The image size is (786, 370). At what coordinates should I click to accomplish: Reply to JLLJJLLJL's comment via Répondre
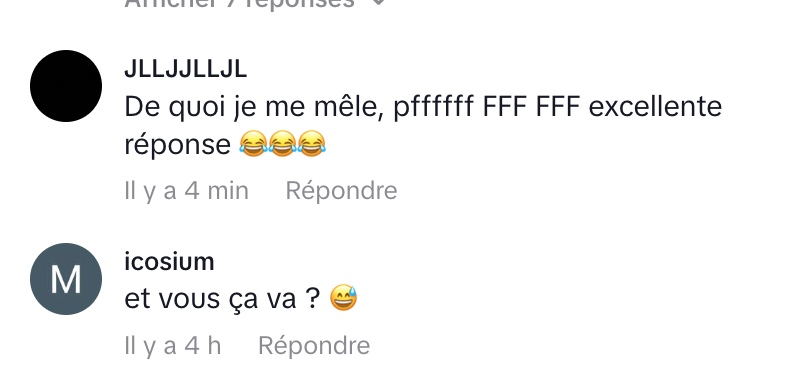click(x=341, y=191)
